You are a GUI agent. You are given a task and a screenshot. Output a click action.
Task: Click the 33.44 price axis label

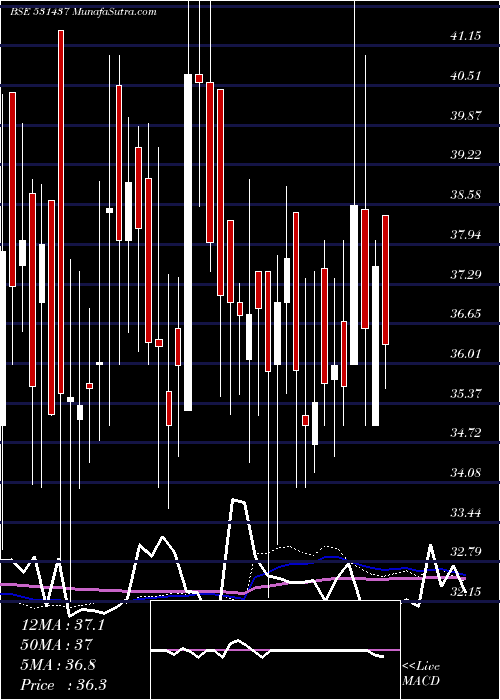[x=466, y=512]
